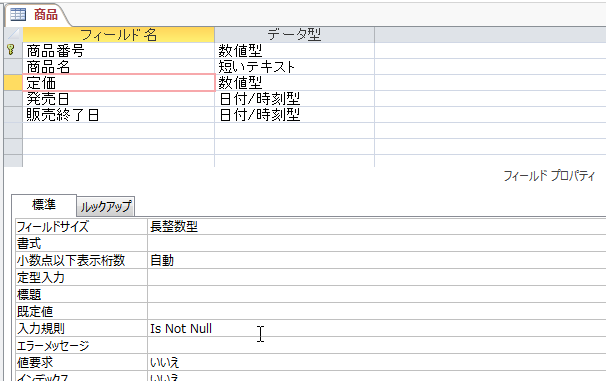Select the row selector for 発売日
The width and height of the screenshot is (606, 381).
tap(13, 99)
